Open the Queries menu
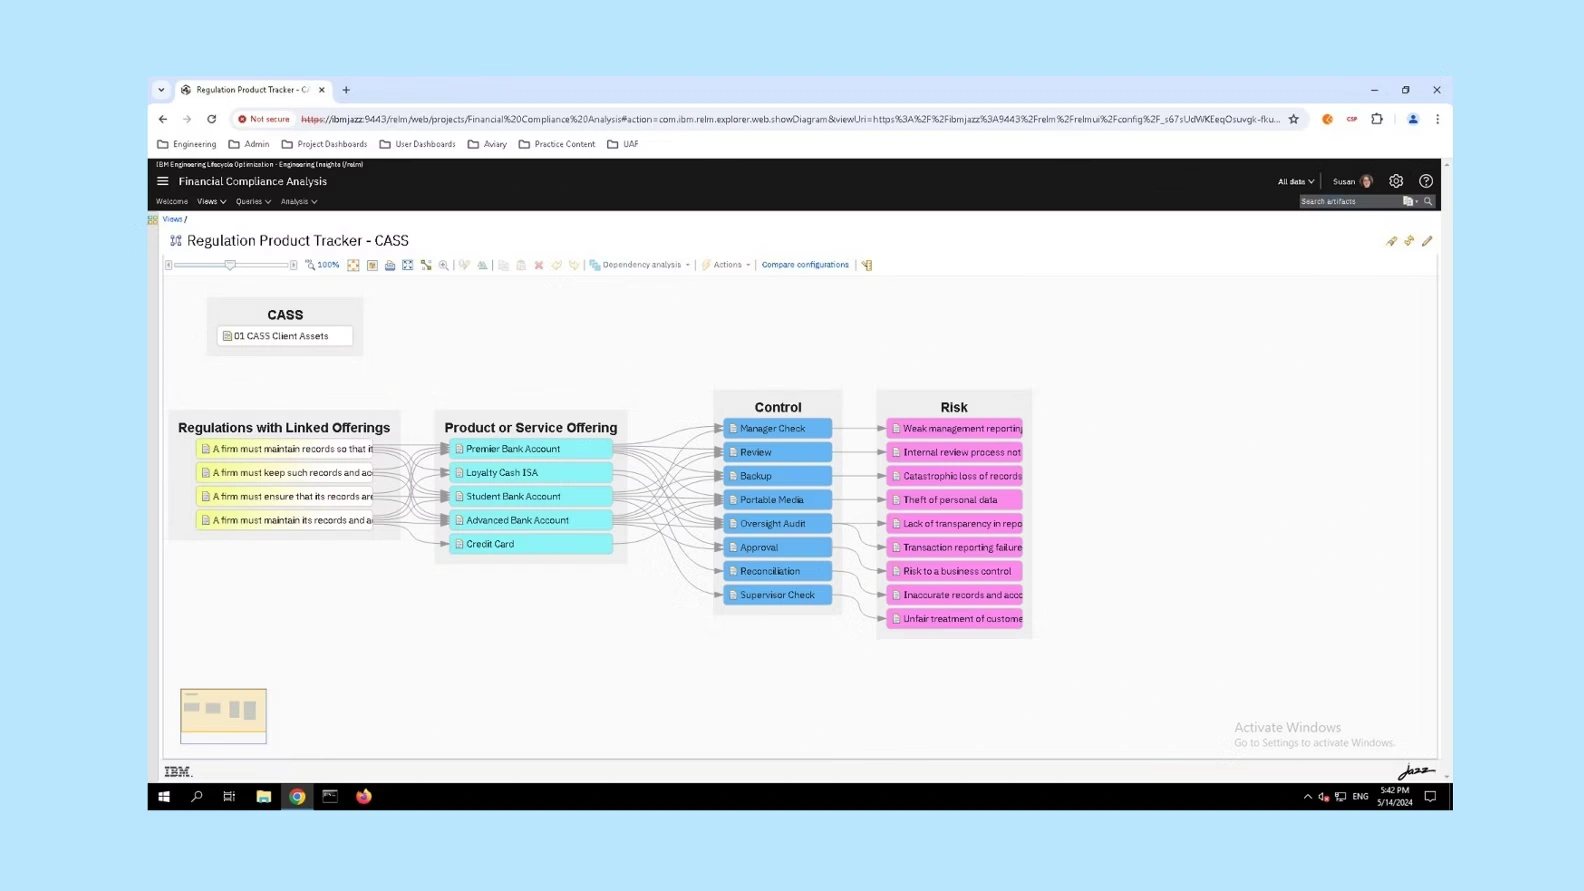The image size is (1584, 891). (x=253, y=201)
